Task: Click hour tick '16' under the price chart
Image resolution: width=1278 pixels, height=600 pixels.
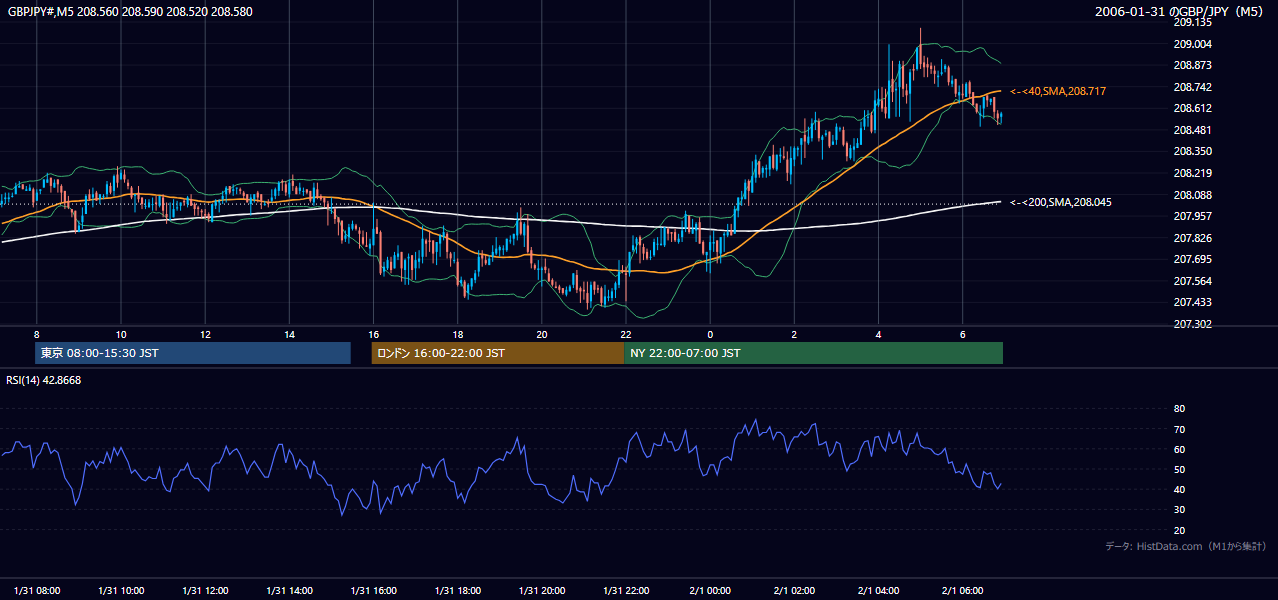Action: coord(374,334)
